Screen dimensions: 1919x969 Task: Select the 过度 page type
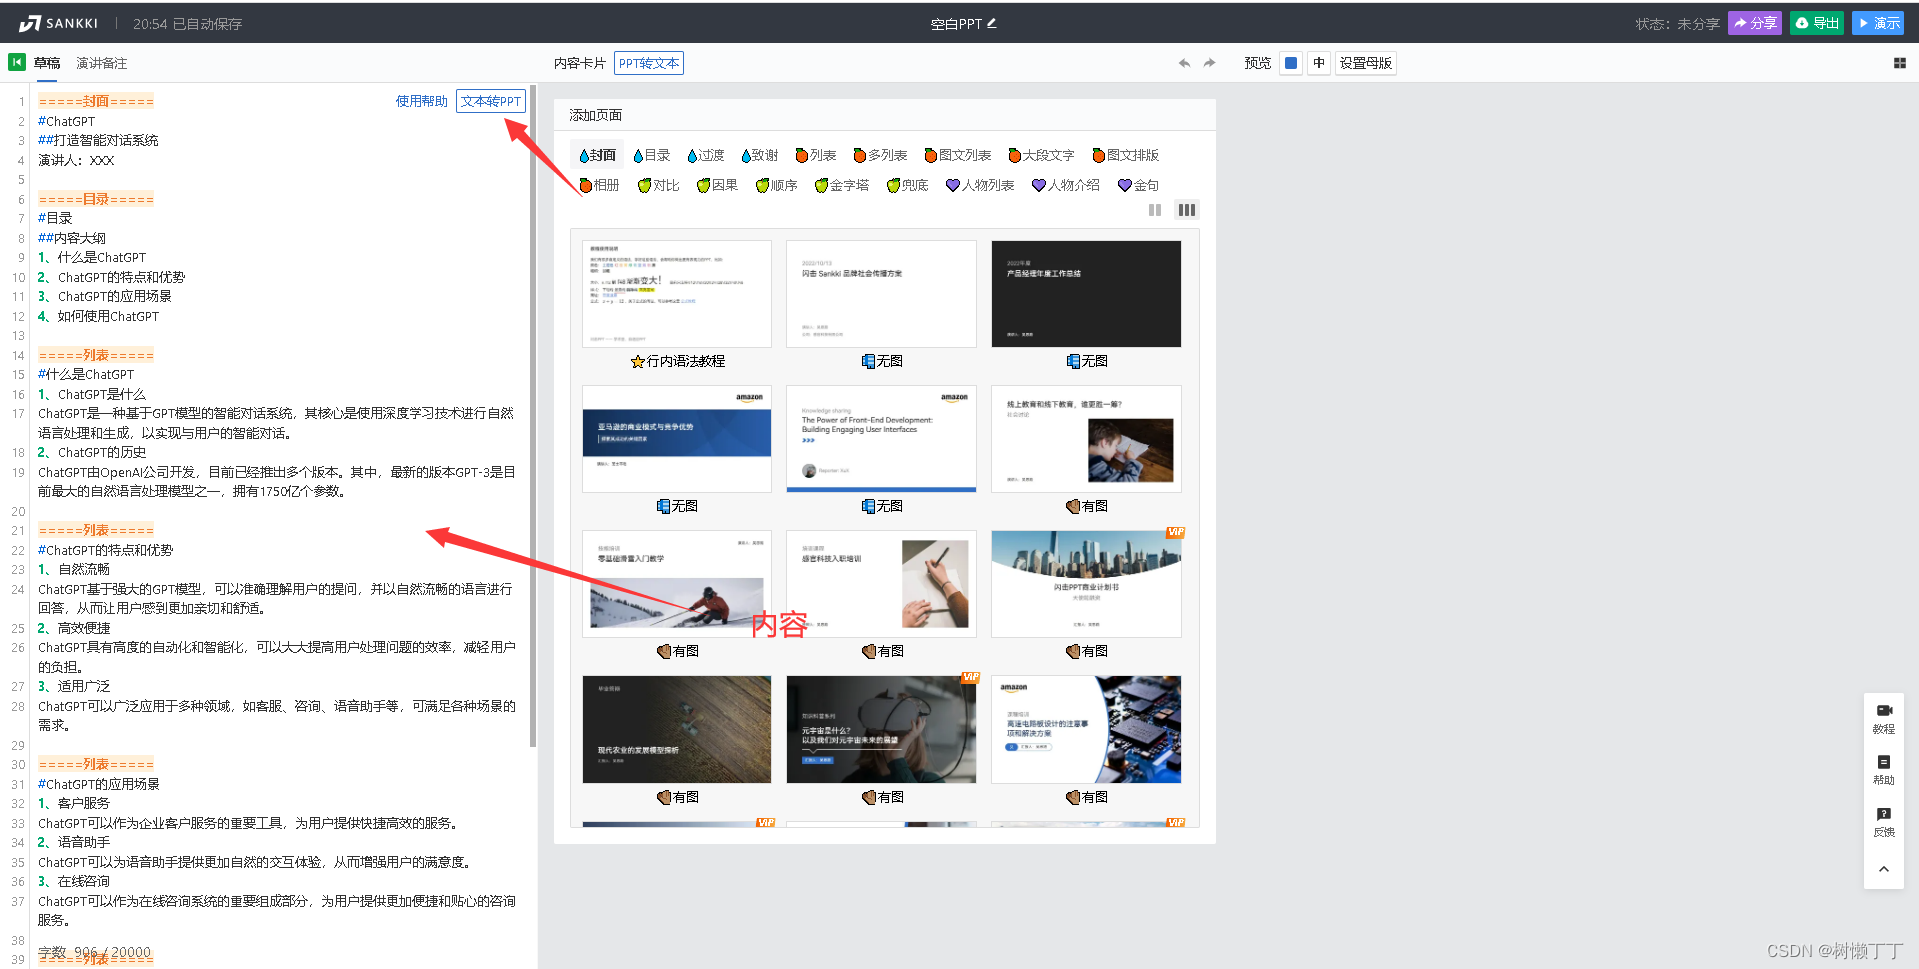pyautogui.click(x=706, y=155)
